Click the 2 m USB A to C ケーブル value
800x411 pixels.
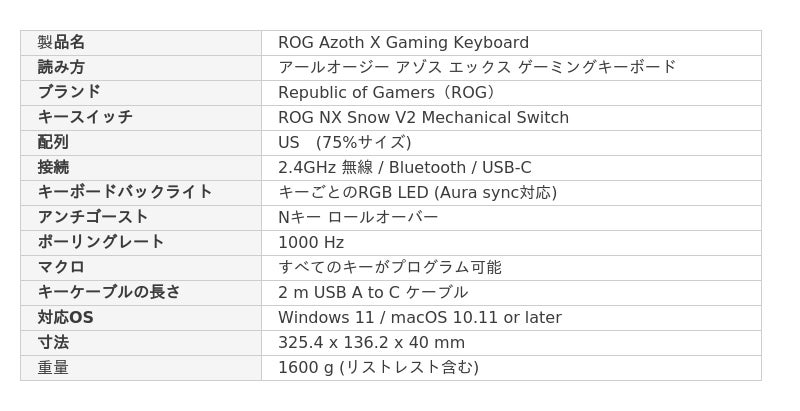373,293
